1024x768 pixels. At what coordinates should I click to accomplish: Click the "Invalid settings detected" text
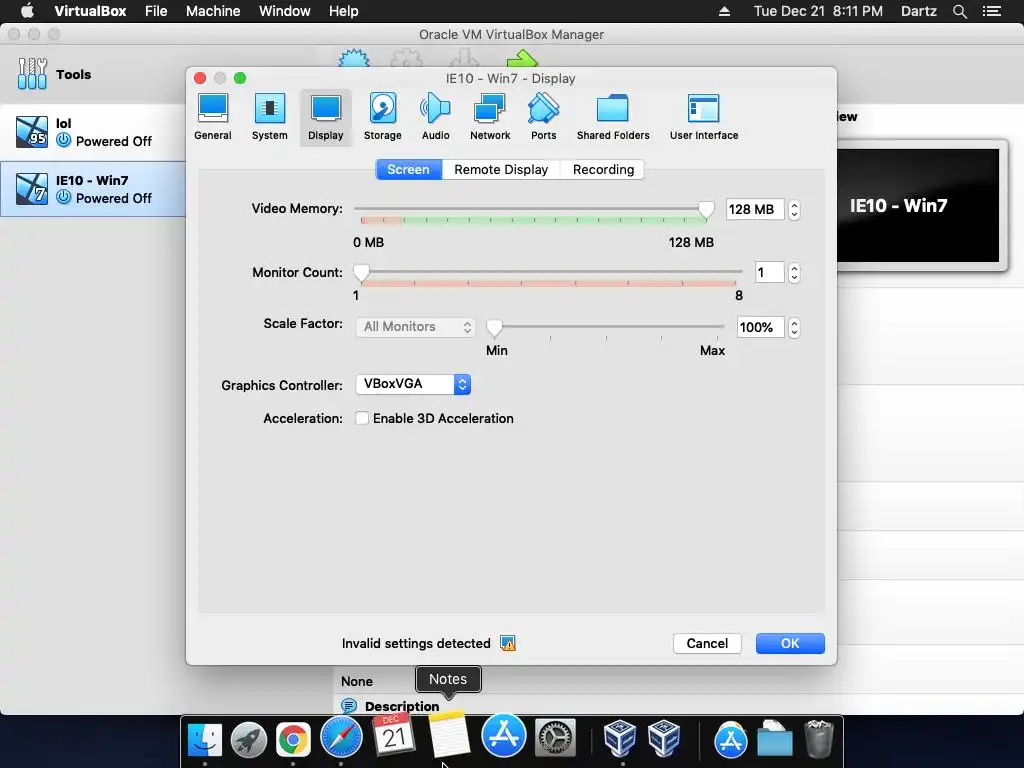pyautogui.click(x=416, y=643)
